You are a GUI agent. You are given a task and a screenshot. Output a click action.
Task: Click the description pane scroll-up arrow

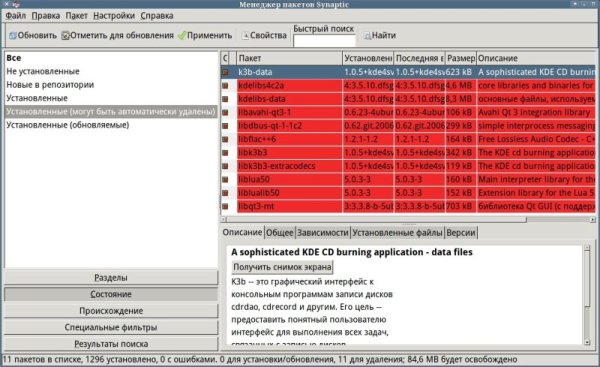point(587,249)
